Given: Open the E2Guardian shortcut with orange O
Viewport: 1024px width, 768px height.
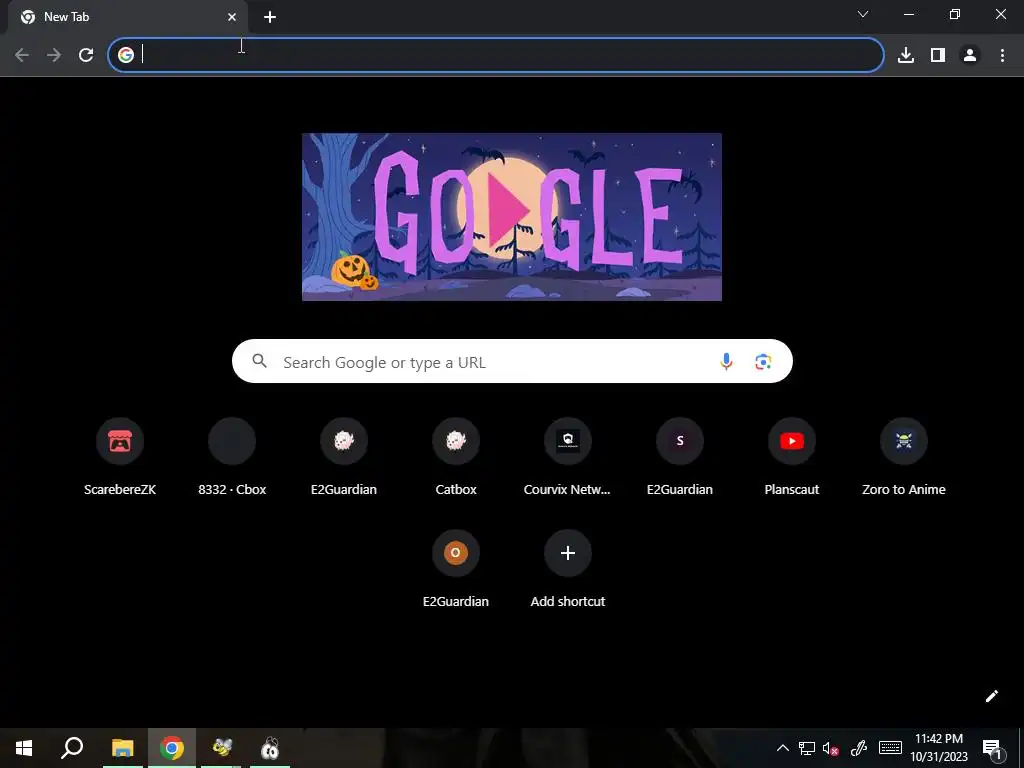Looking at the screenshot, I should (x=456, y=569).
